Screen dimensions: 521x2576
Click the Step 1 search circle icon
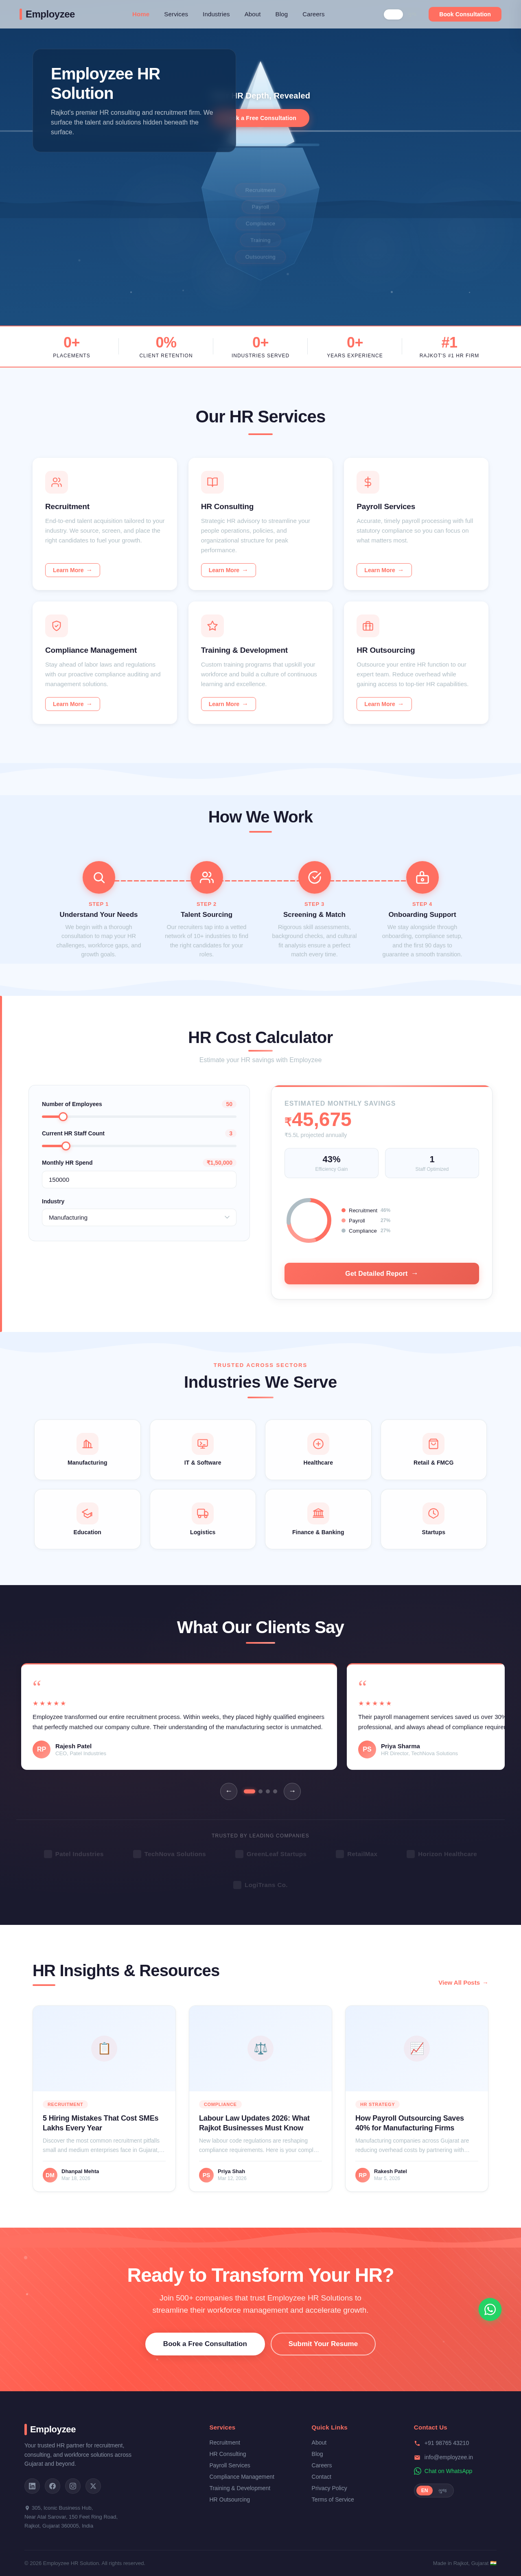point(98,877)
